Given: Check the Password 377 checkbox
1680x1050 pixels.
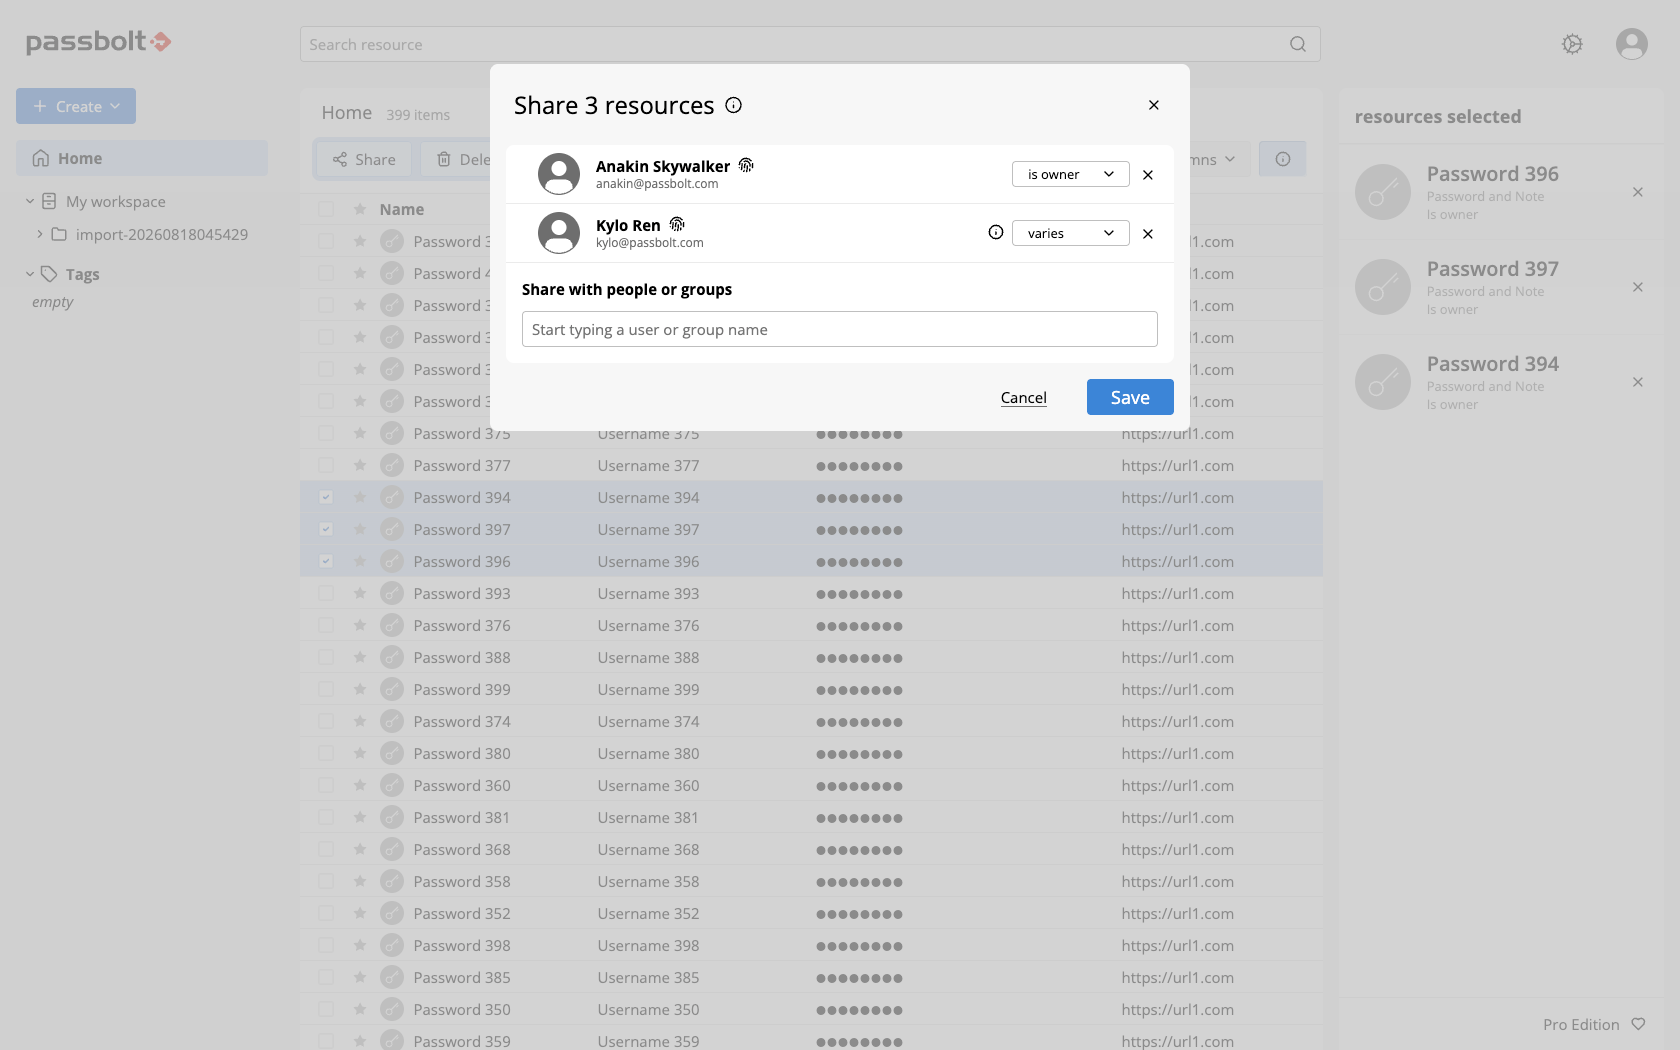Looking at the screenshot, I should coord(326,465).
